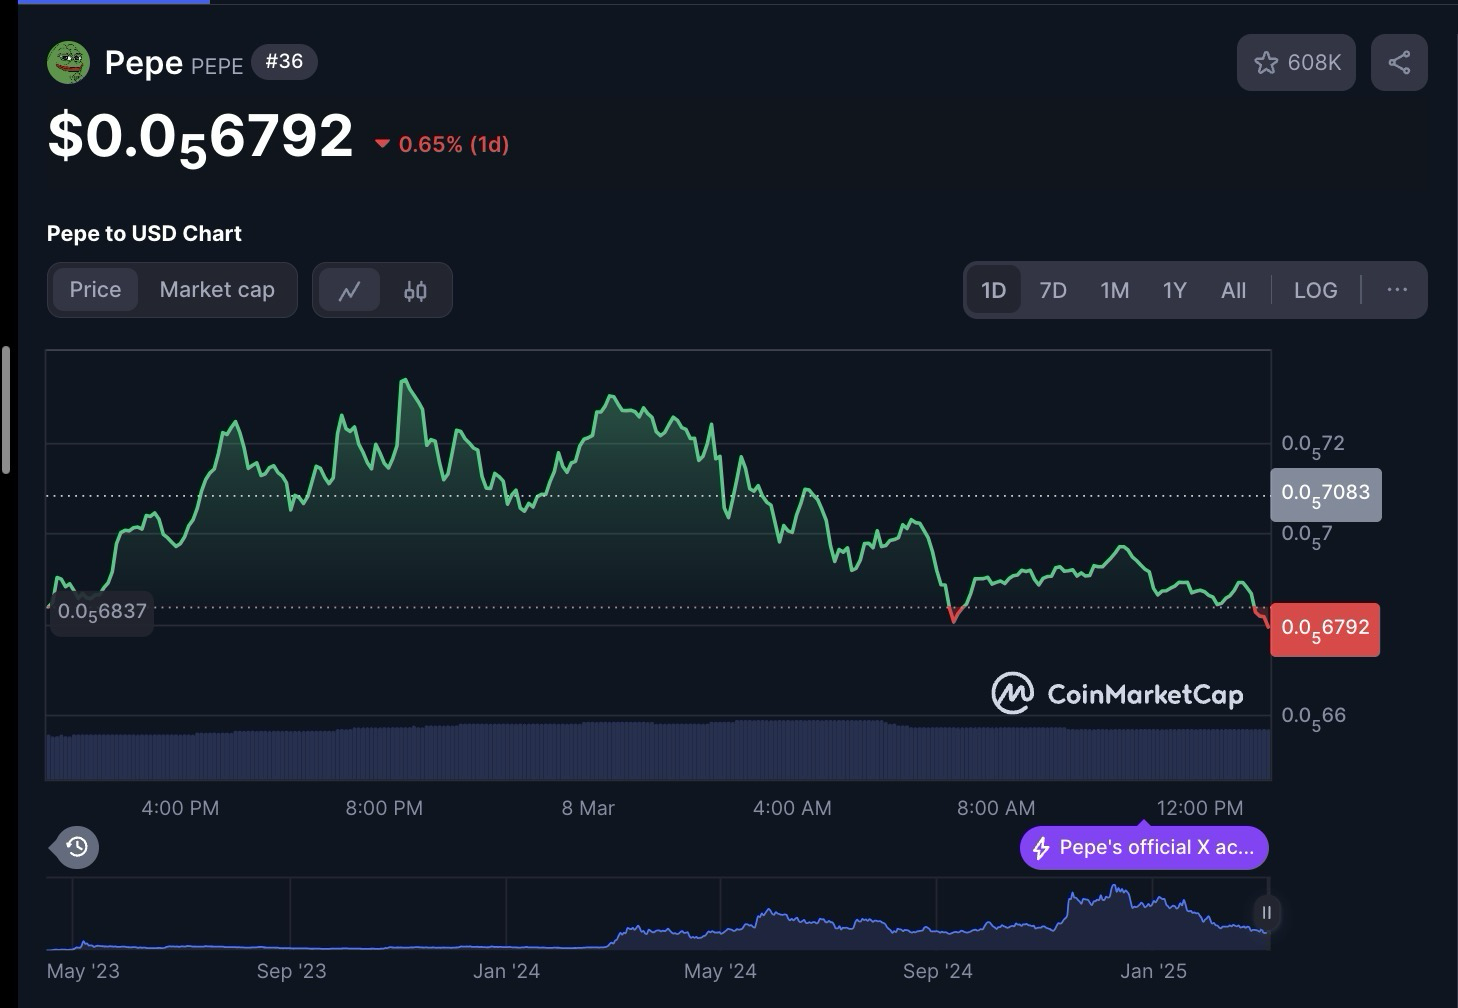Click the 8 Mar time axis label
Image resolution: width=1458 pixels, height=1008 pixels.
pos(588,808)
